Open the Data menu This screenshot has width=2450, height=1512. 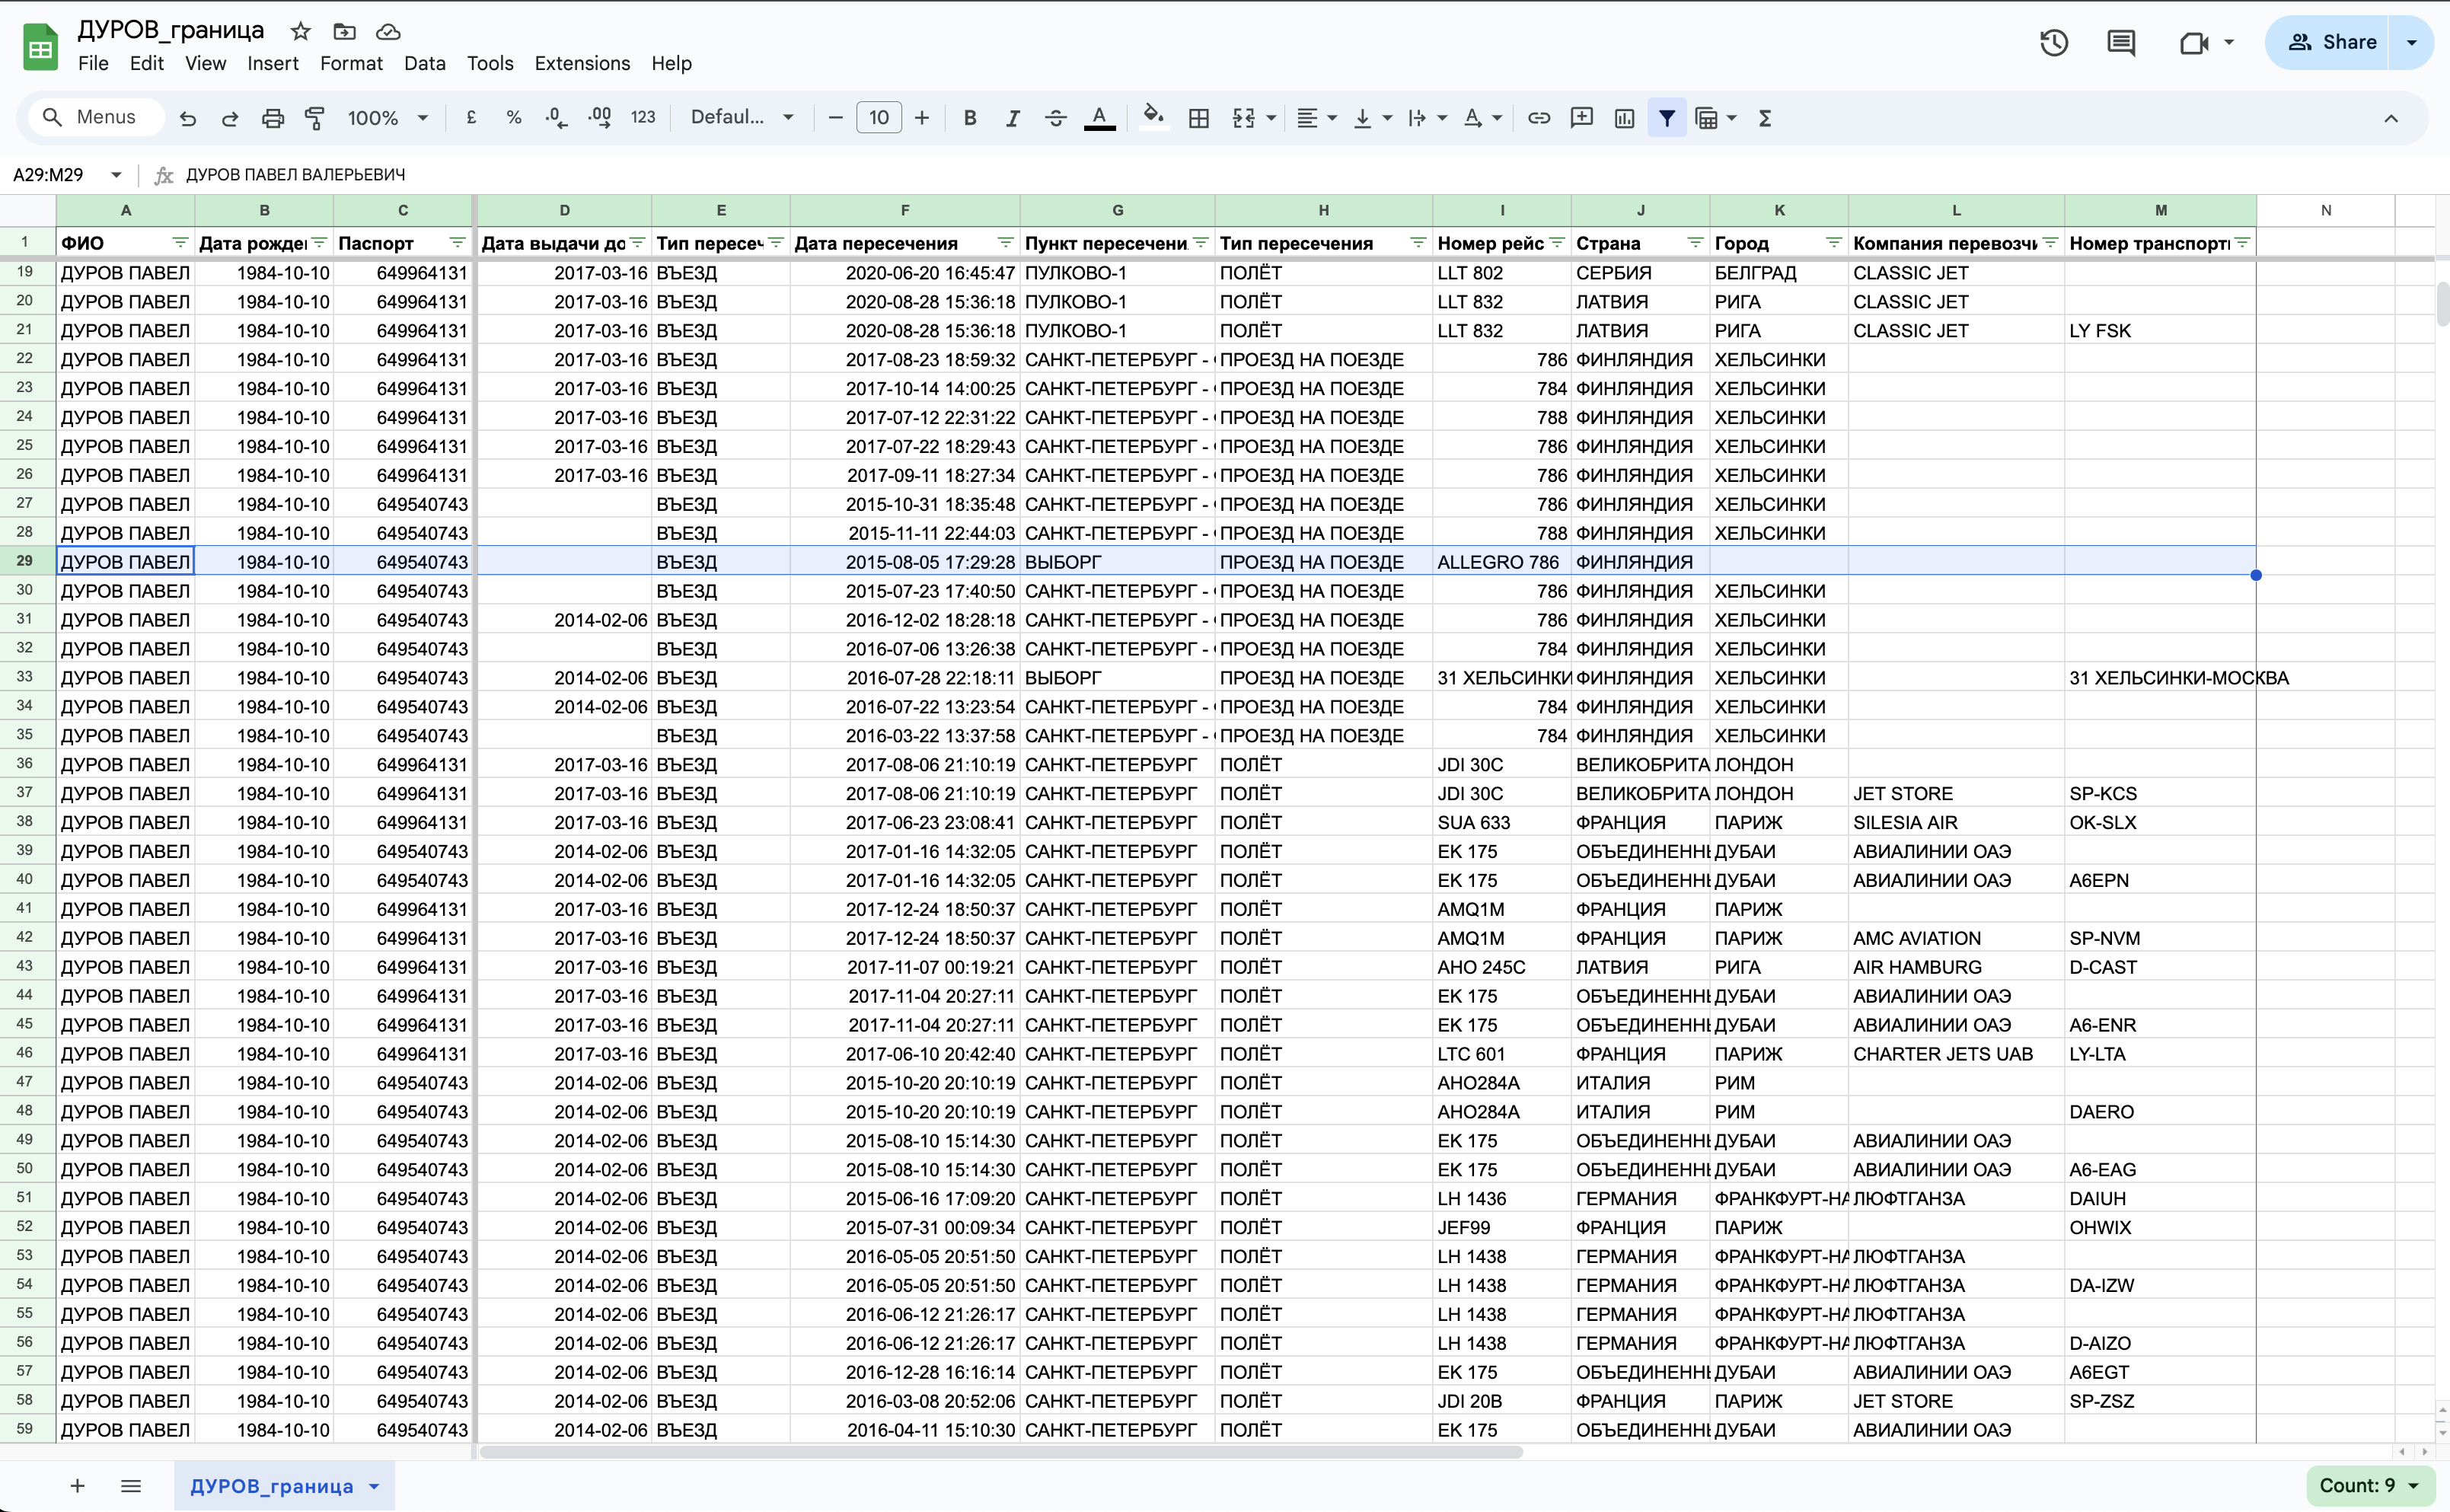[424, 63]
